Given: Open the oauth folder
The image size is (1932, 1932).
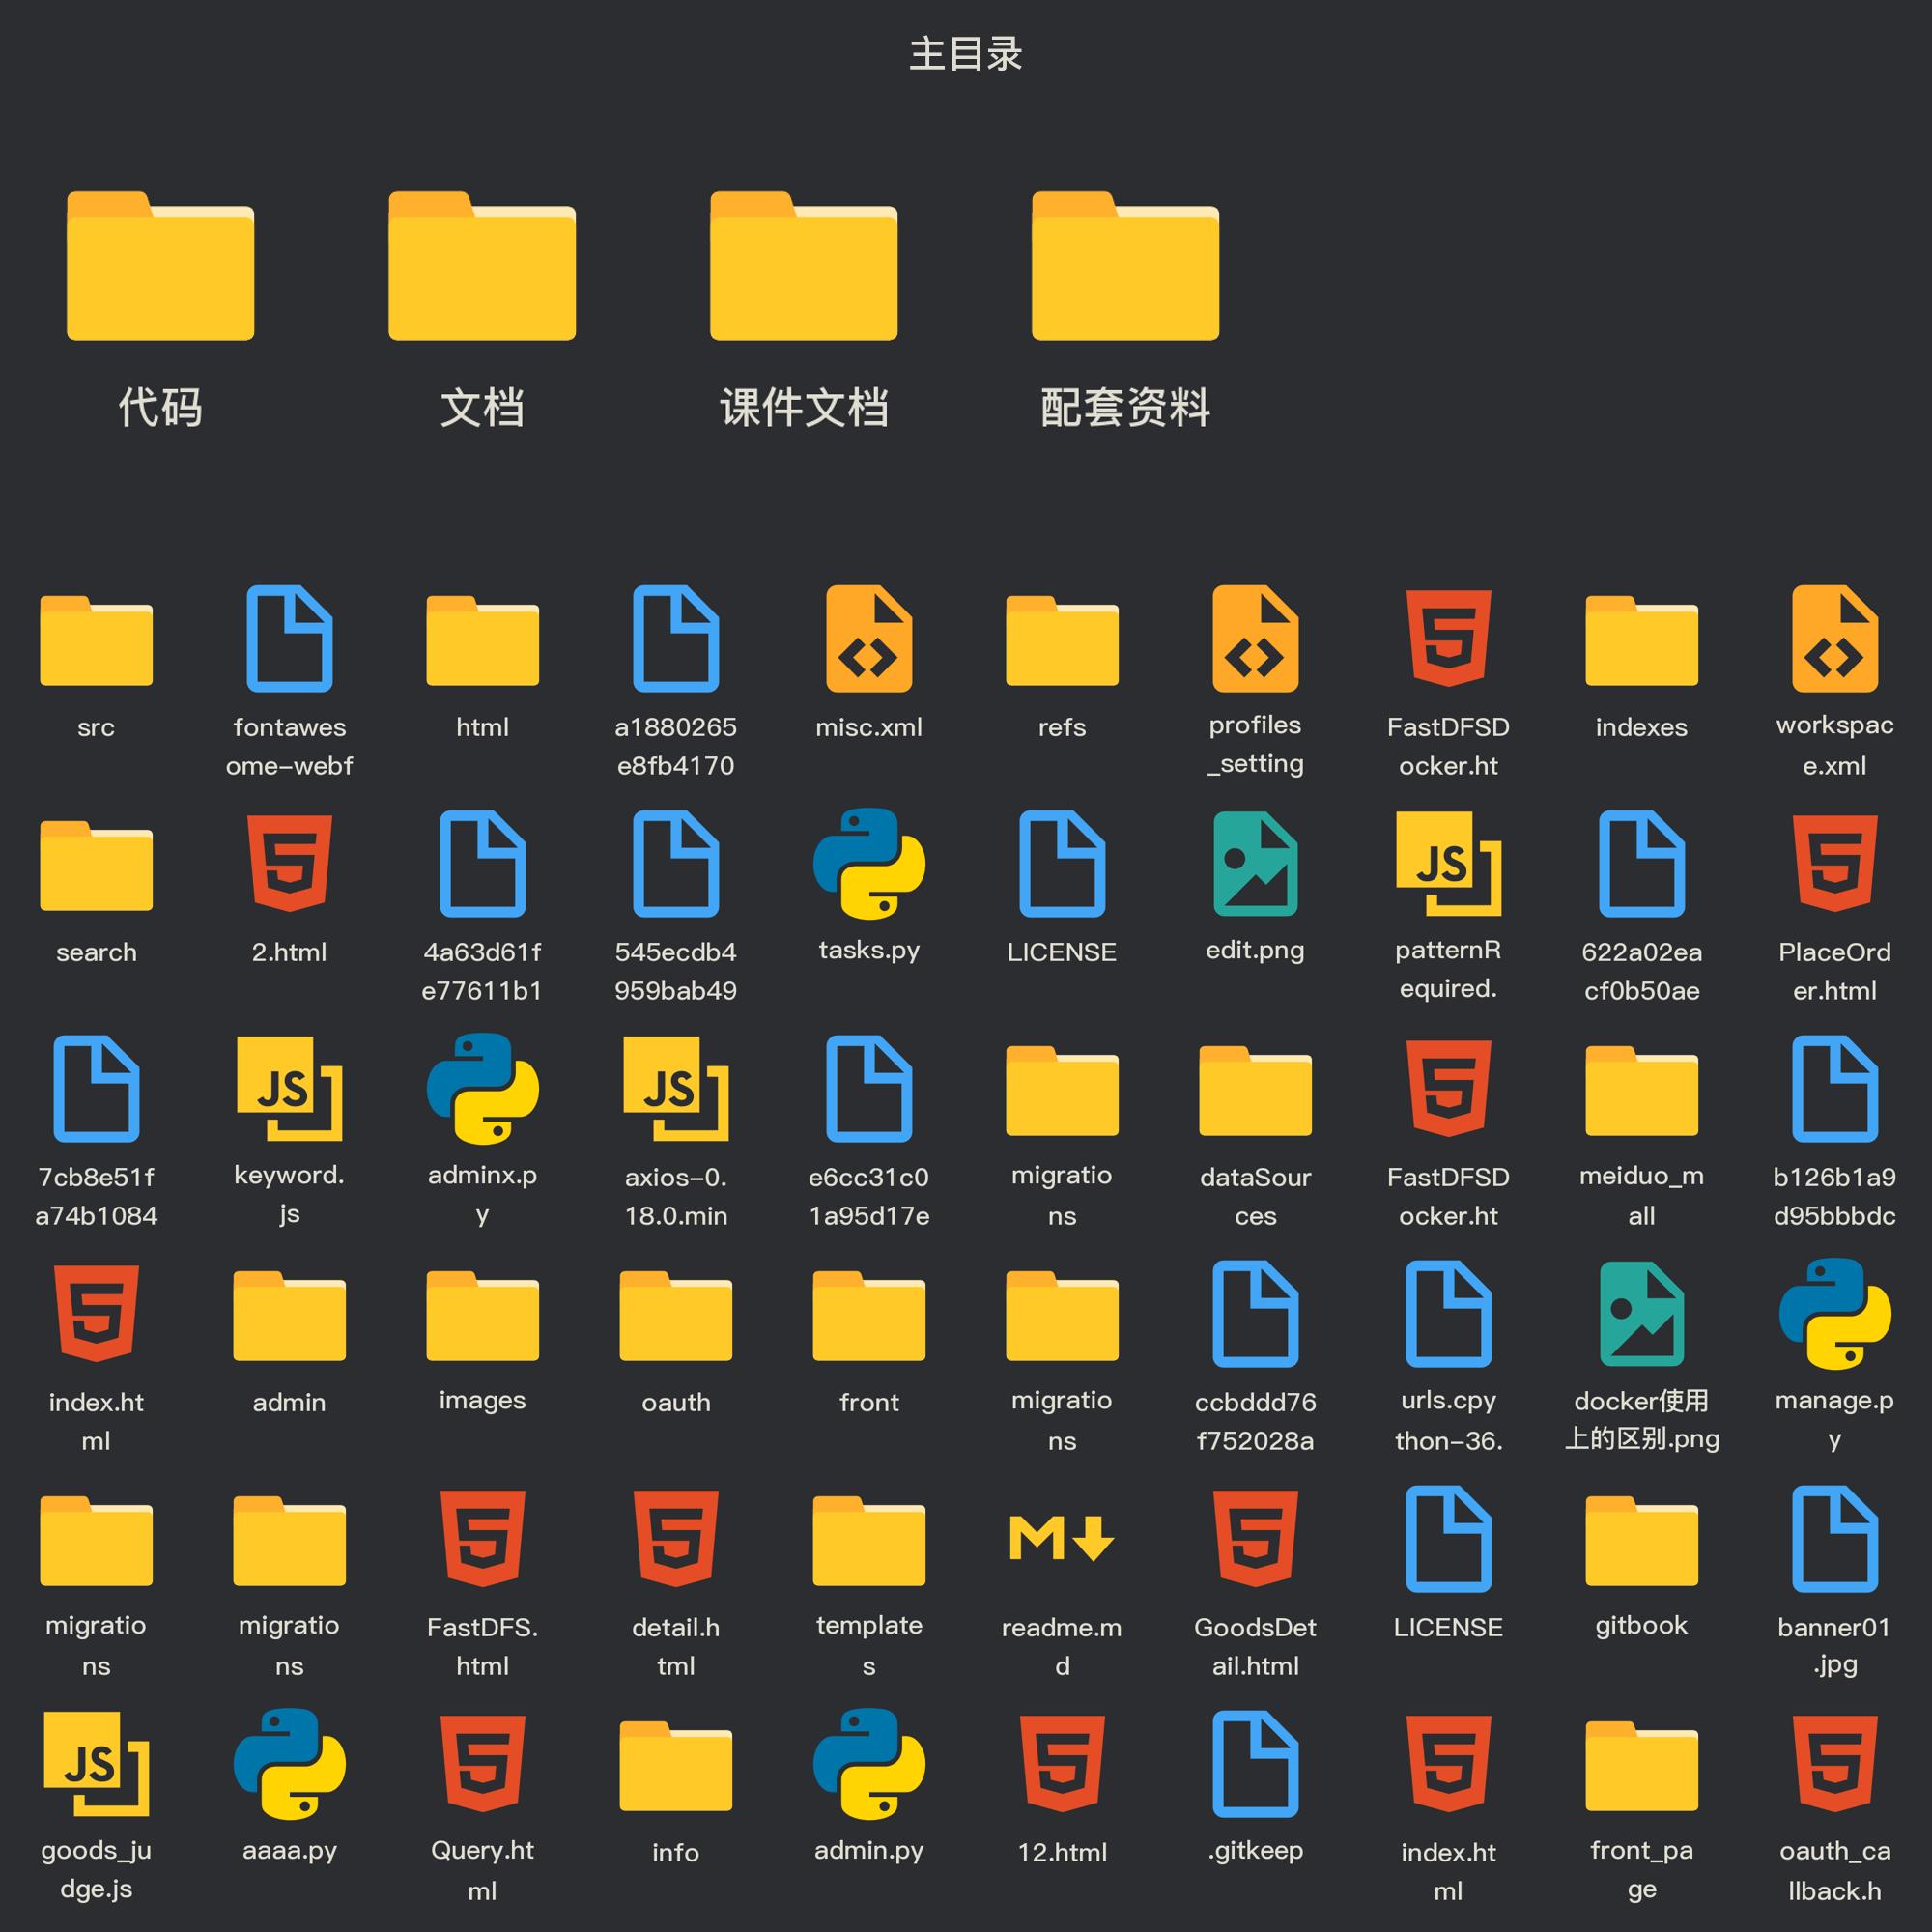Looking at the screenshot, I should (x=676, y=1315).
